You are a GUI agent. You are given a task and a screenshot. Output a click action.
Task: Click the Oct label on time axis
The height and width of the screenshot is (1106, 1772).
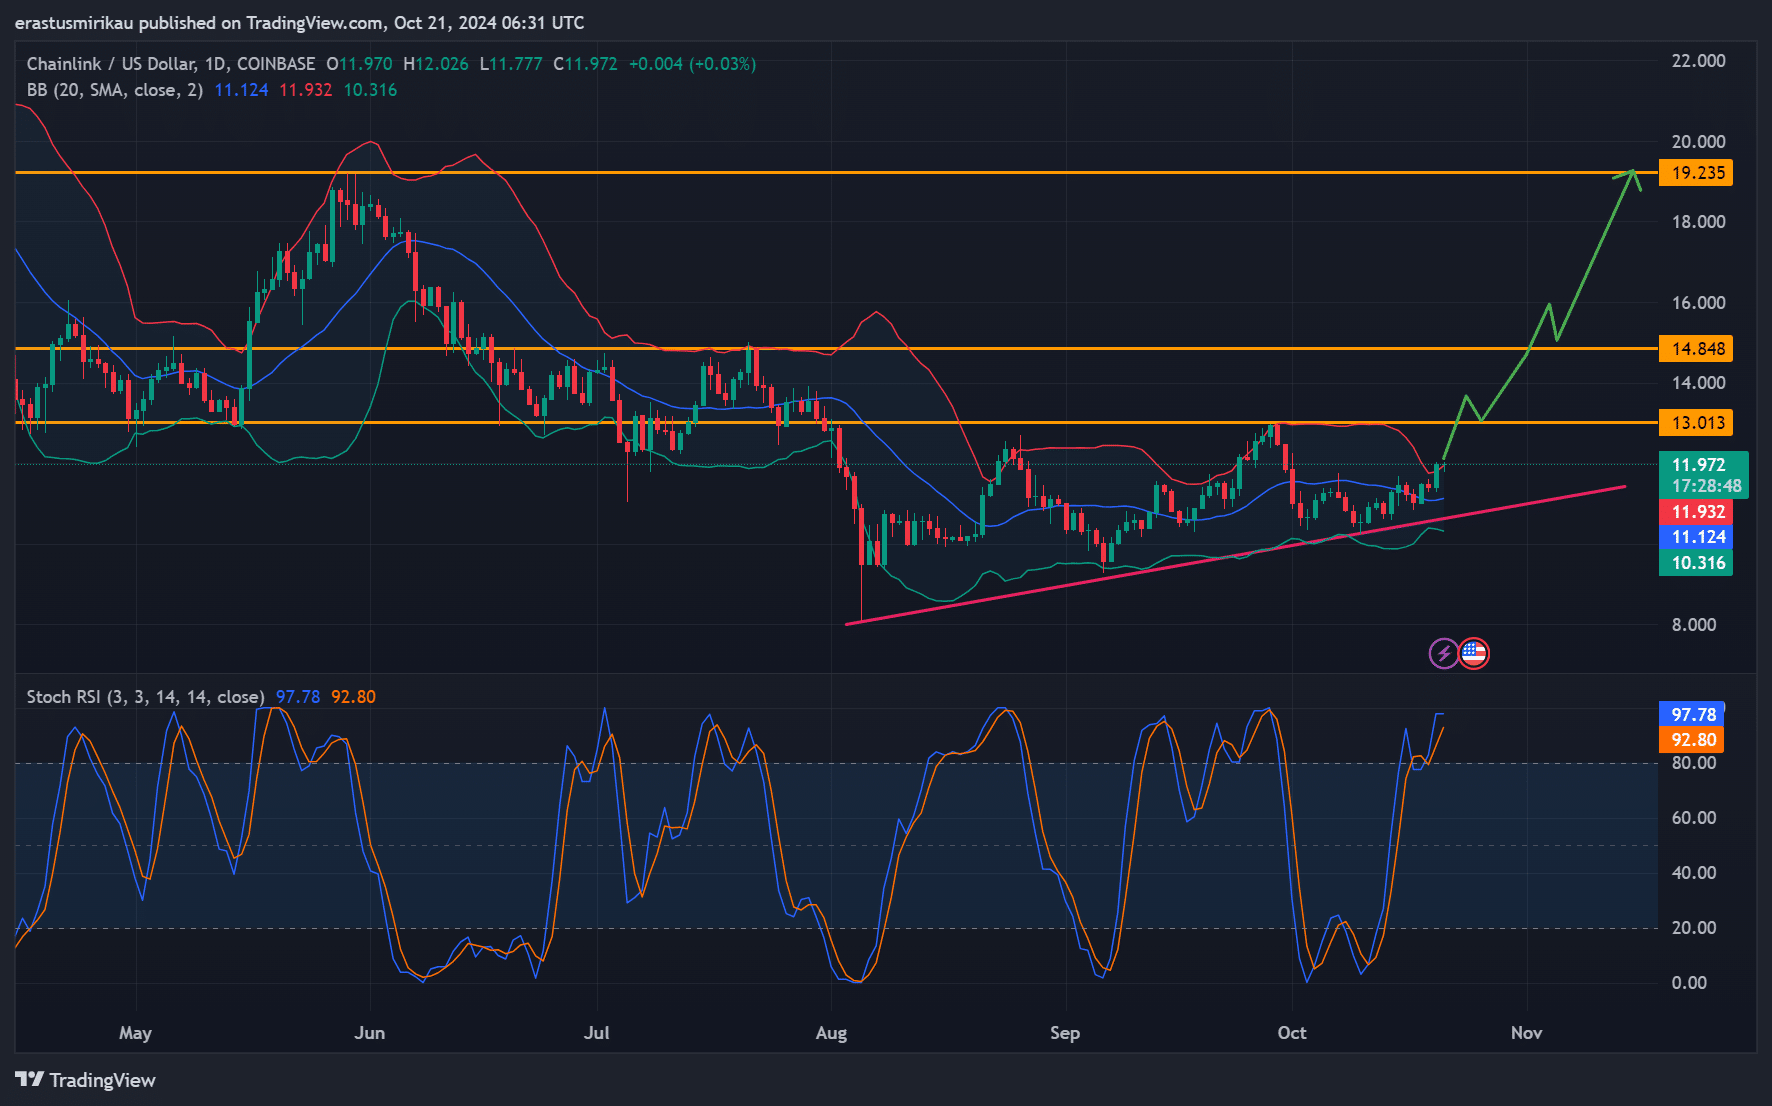(x=1291, y=1033)
